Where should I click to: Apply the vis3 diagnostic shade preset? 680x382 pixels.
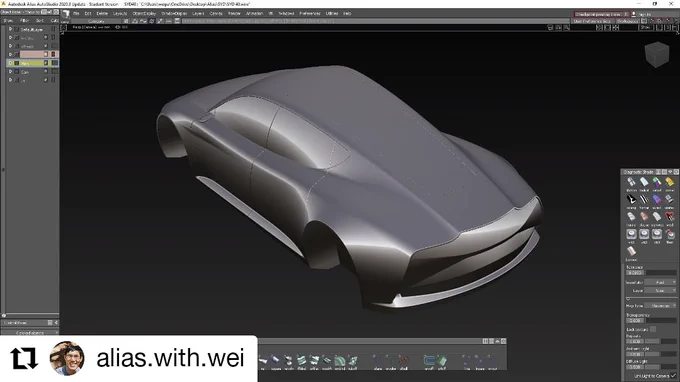[x=657, y=234]
